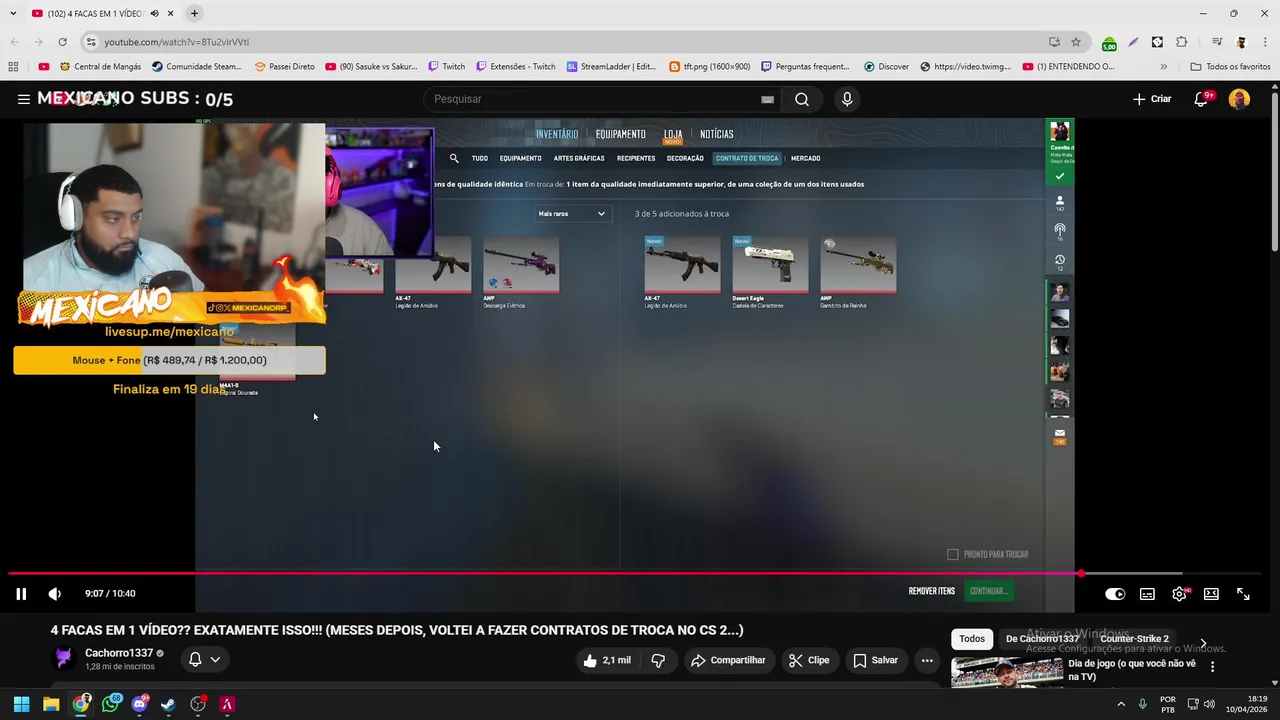Open YouTube notifications bell
This screenshot has height=720, width=1280.
point(1201,99)
